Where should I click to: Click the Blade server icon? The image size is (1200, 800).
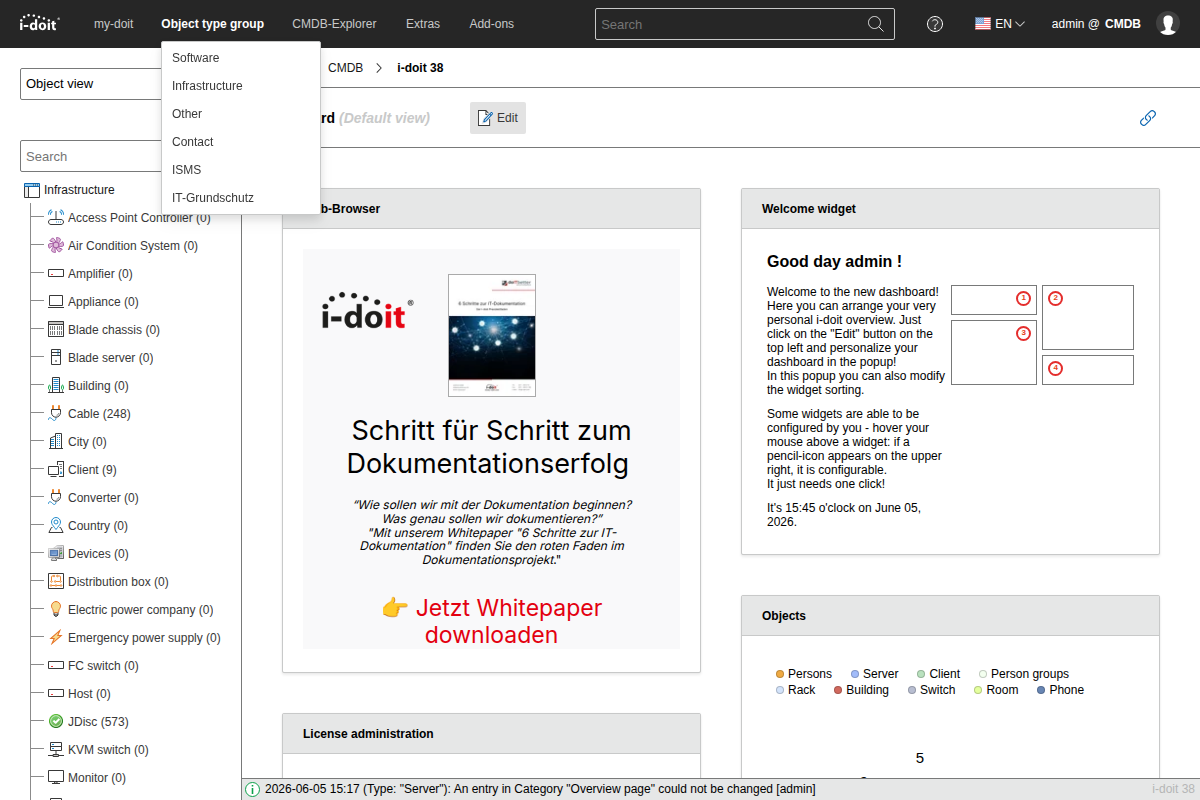click(x=56, y=358)
